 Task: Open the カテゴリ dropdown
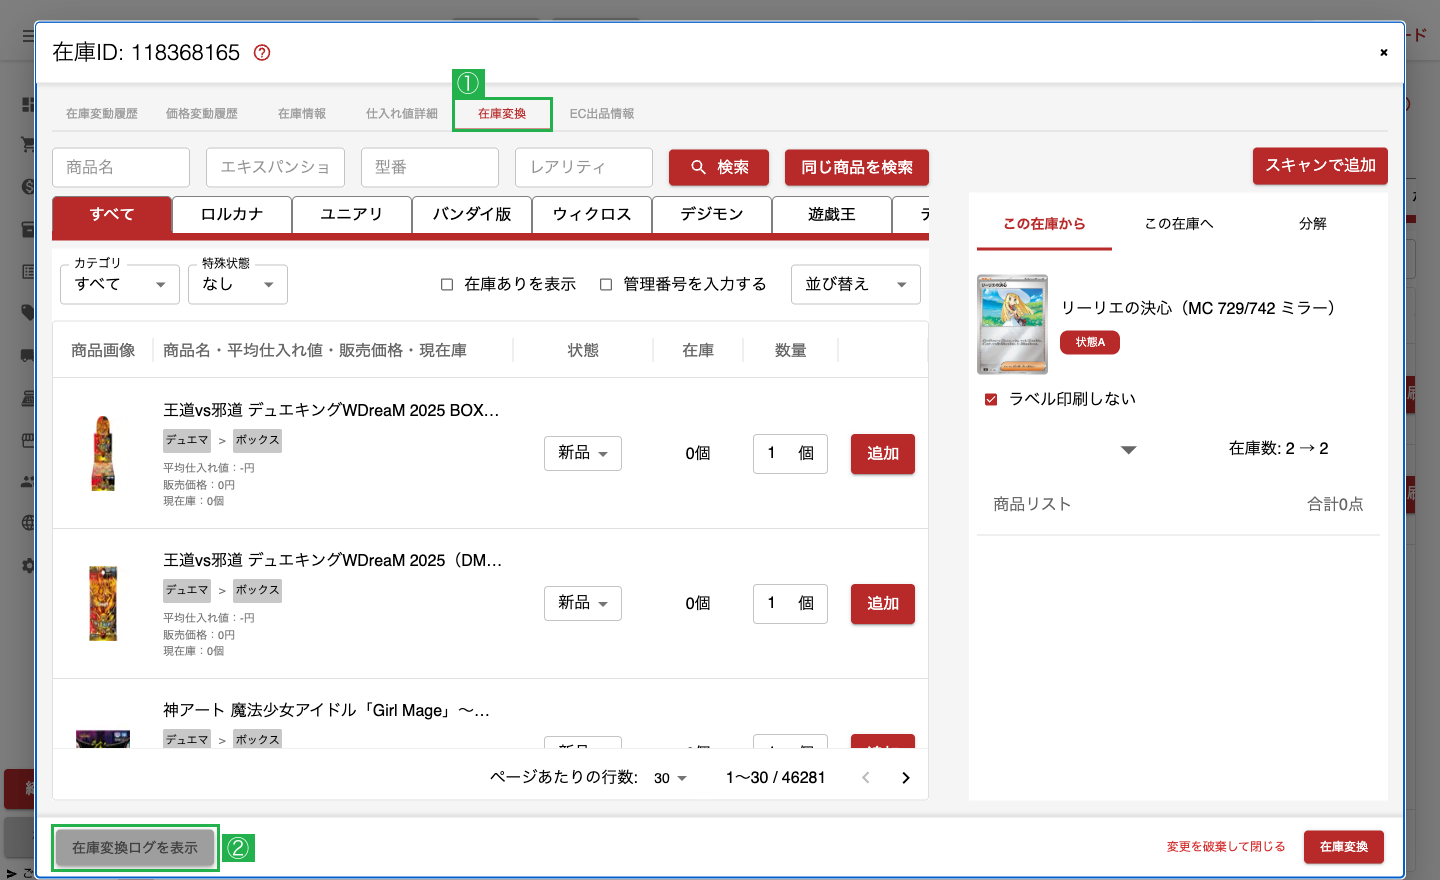point(120,284)
